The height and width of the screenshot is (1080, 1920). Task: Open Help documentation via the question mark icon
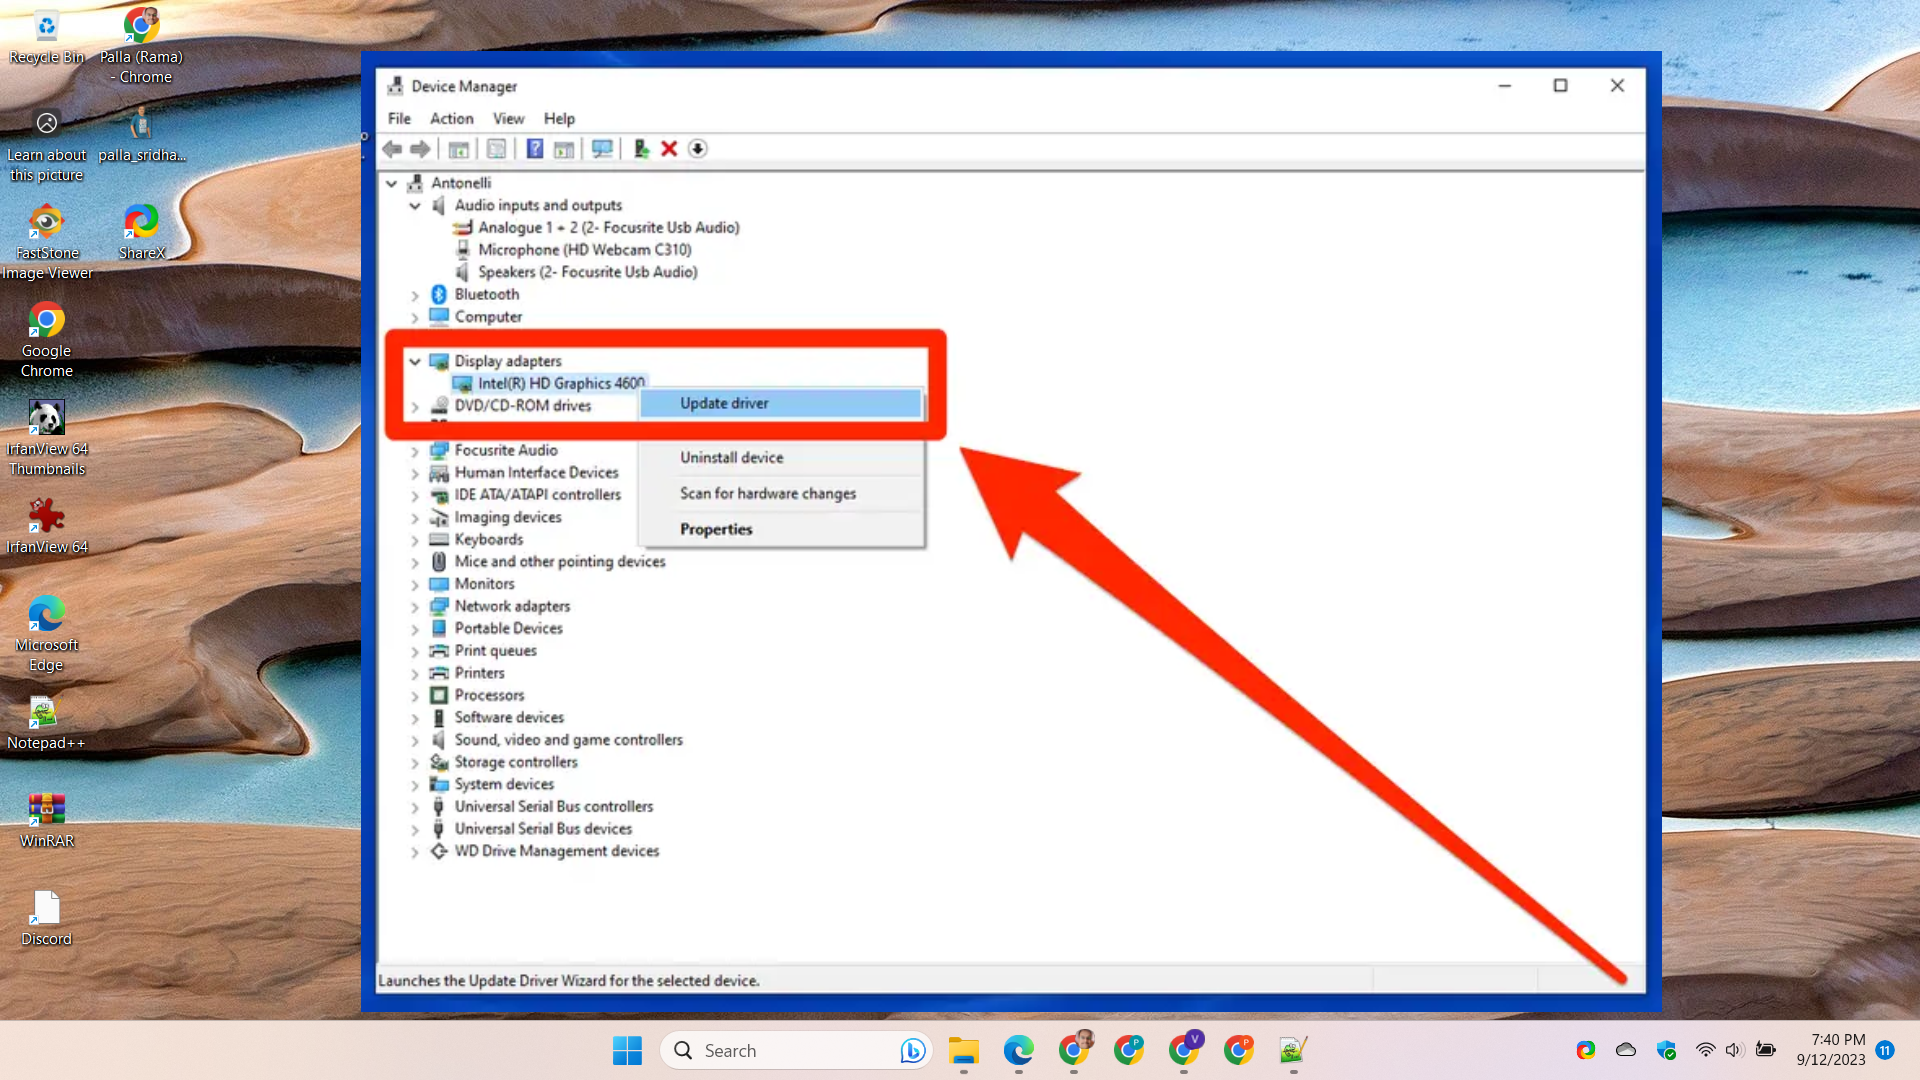(x=535, y=149)
